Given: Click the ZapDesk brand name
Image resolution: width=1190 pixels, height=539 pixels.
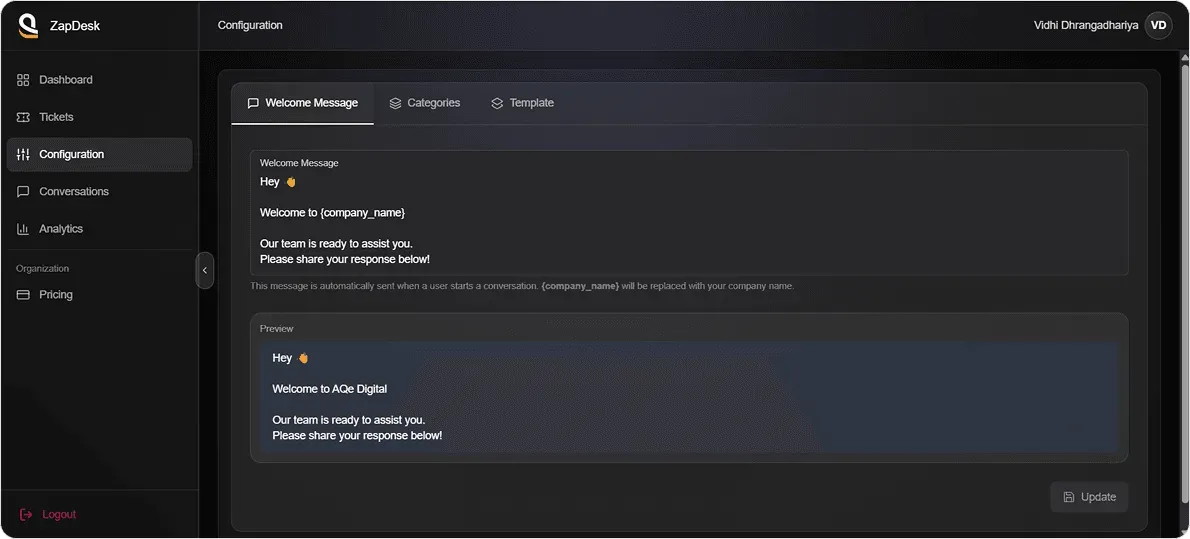Looking at the screenshot, I should [x=75, y=26].
